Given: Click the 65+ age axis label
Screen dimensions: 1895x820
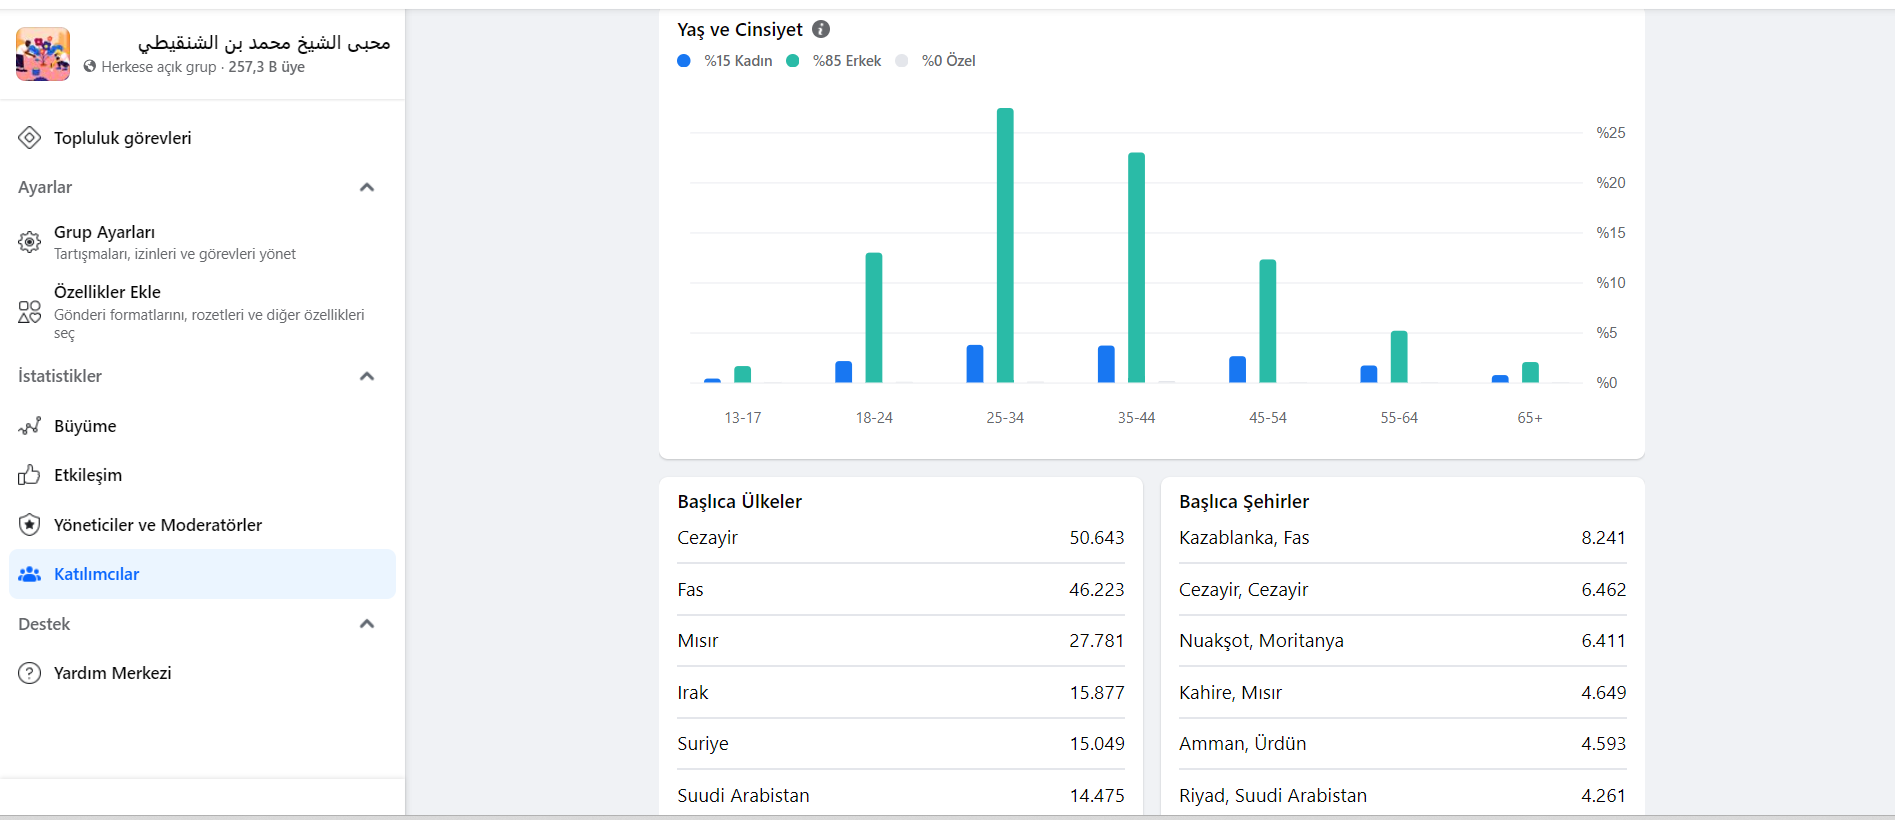Looking at the screenshot, I should tap(1530, 418).
